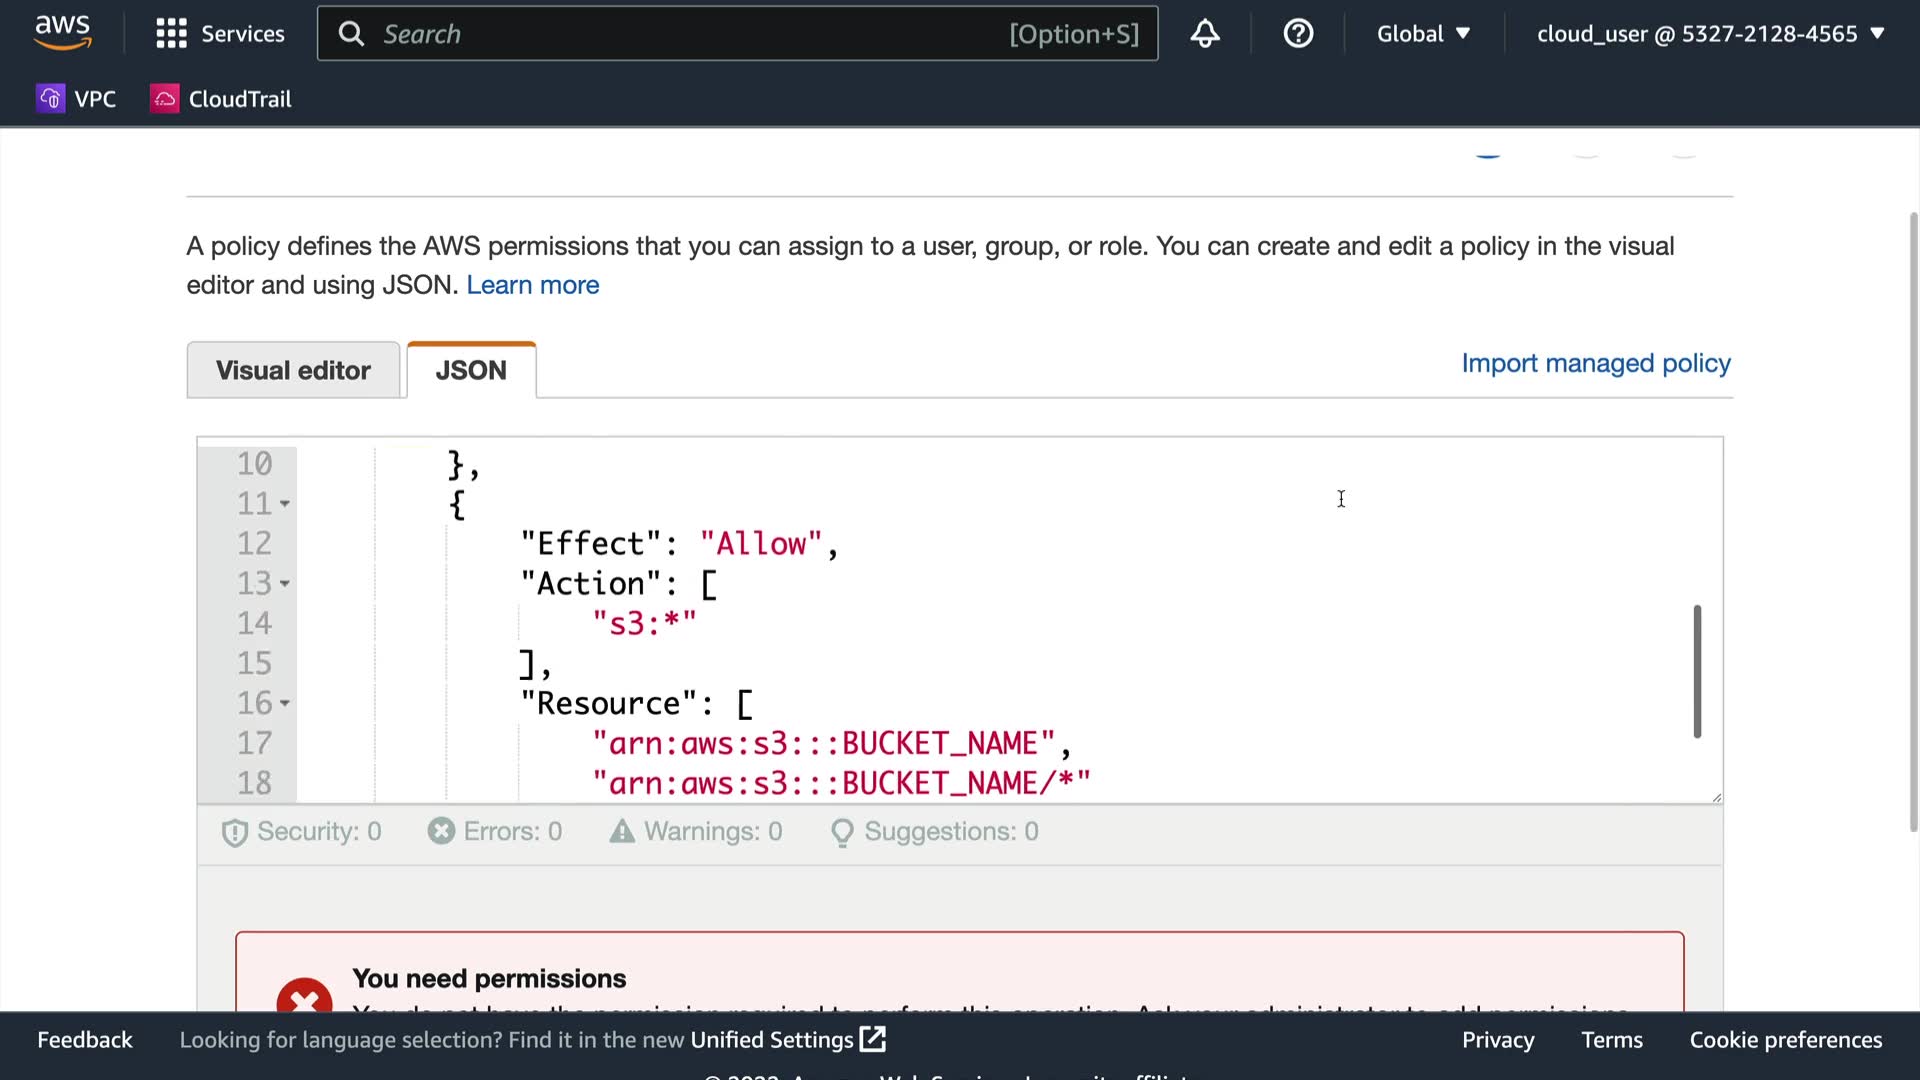Click the code editor vertical scrollbar
The image size is (1920, 1080).
[x=1696, y=670]
